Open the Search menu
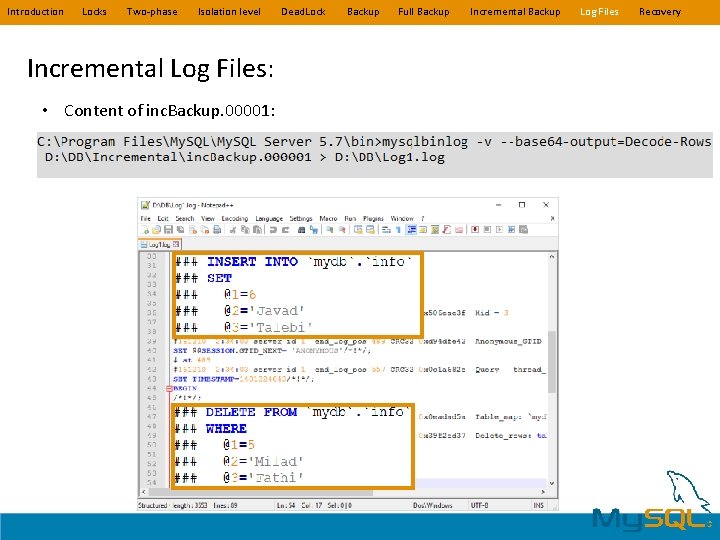720x540 pixels. pos(185,219)
